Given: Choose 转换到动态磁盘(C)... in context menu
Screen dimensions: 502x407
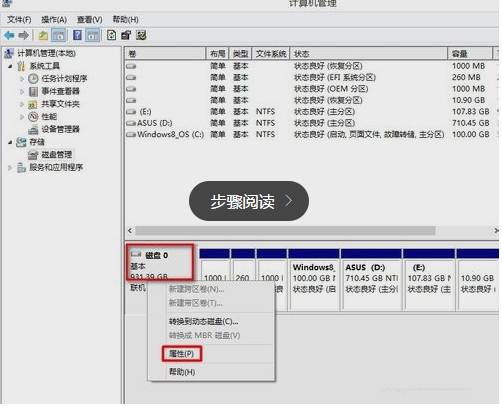Looking at the screenshot, I should pyautogui.click(x=203, y=322).
